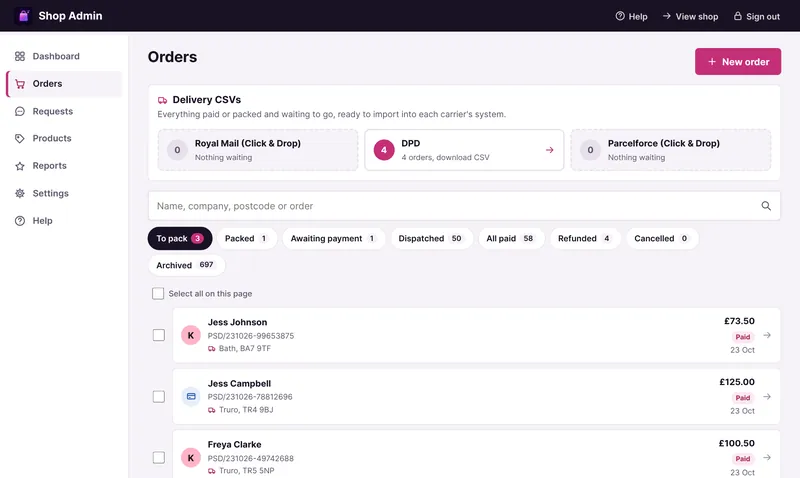Viewport: 800px width, 478px height.
Task: Click order number PSD/231026-99653875
Action: tap(251, 336)
